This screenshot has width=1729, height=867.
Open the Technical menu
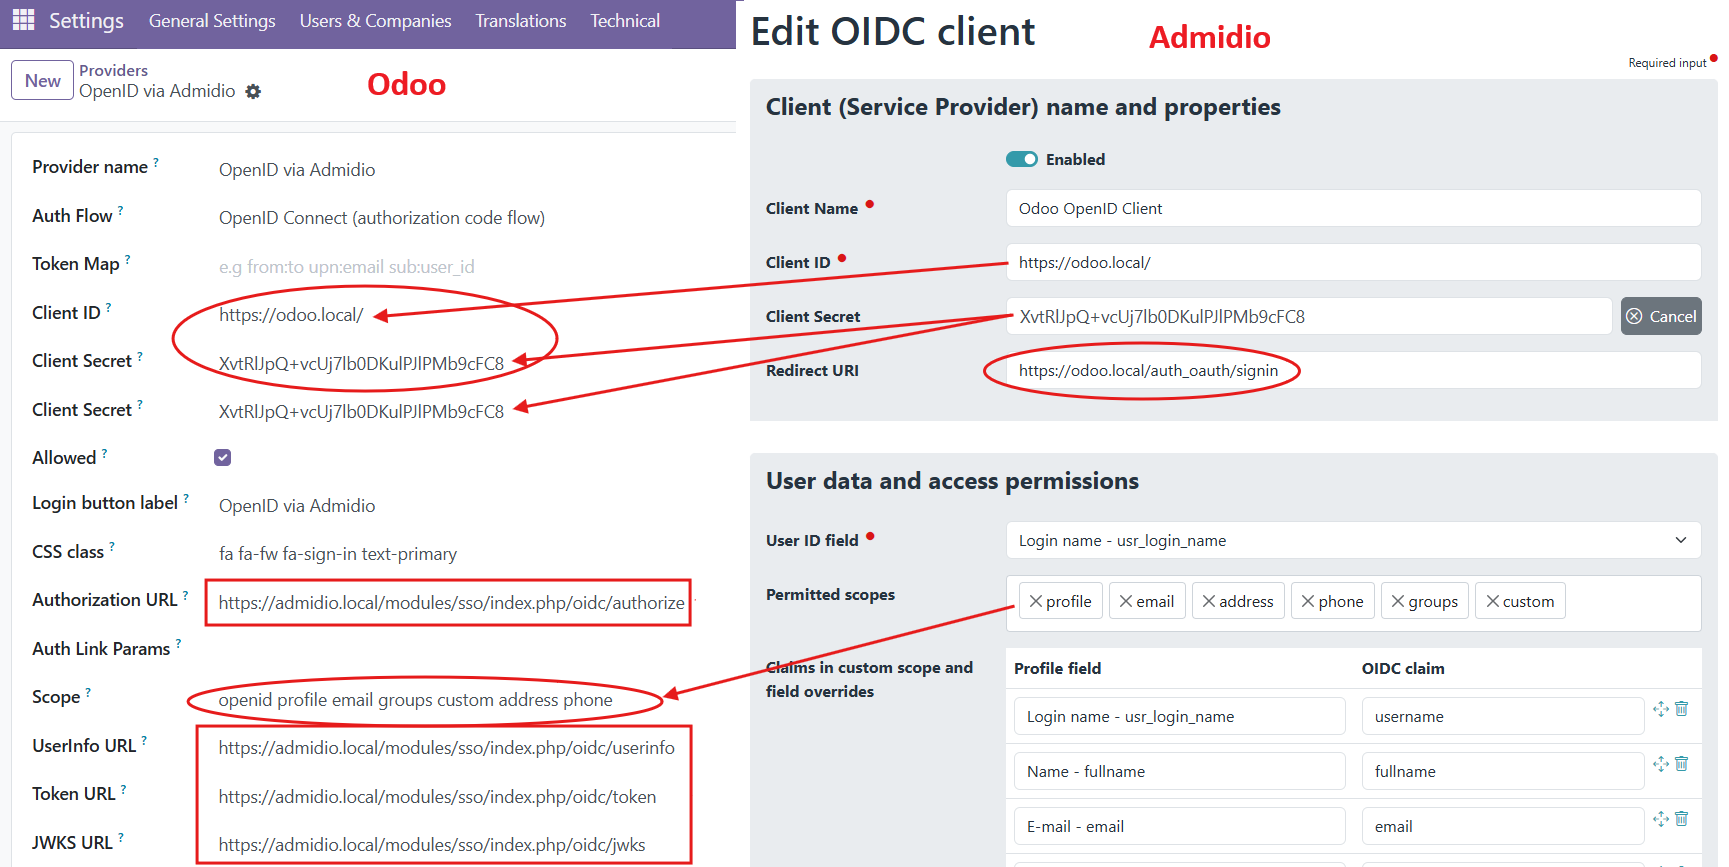625,21
